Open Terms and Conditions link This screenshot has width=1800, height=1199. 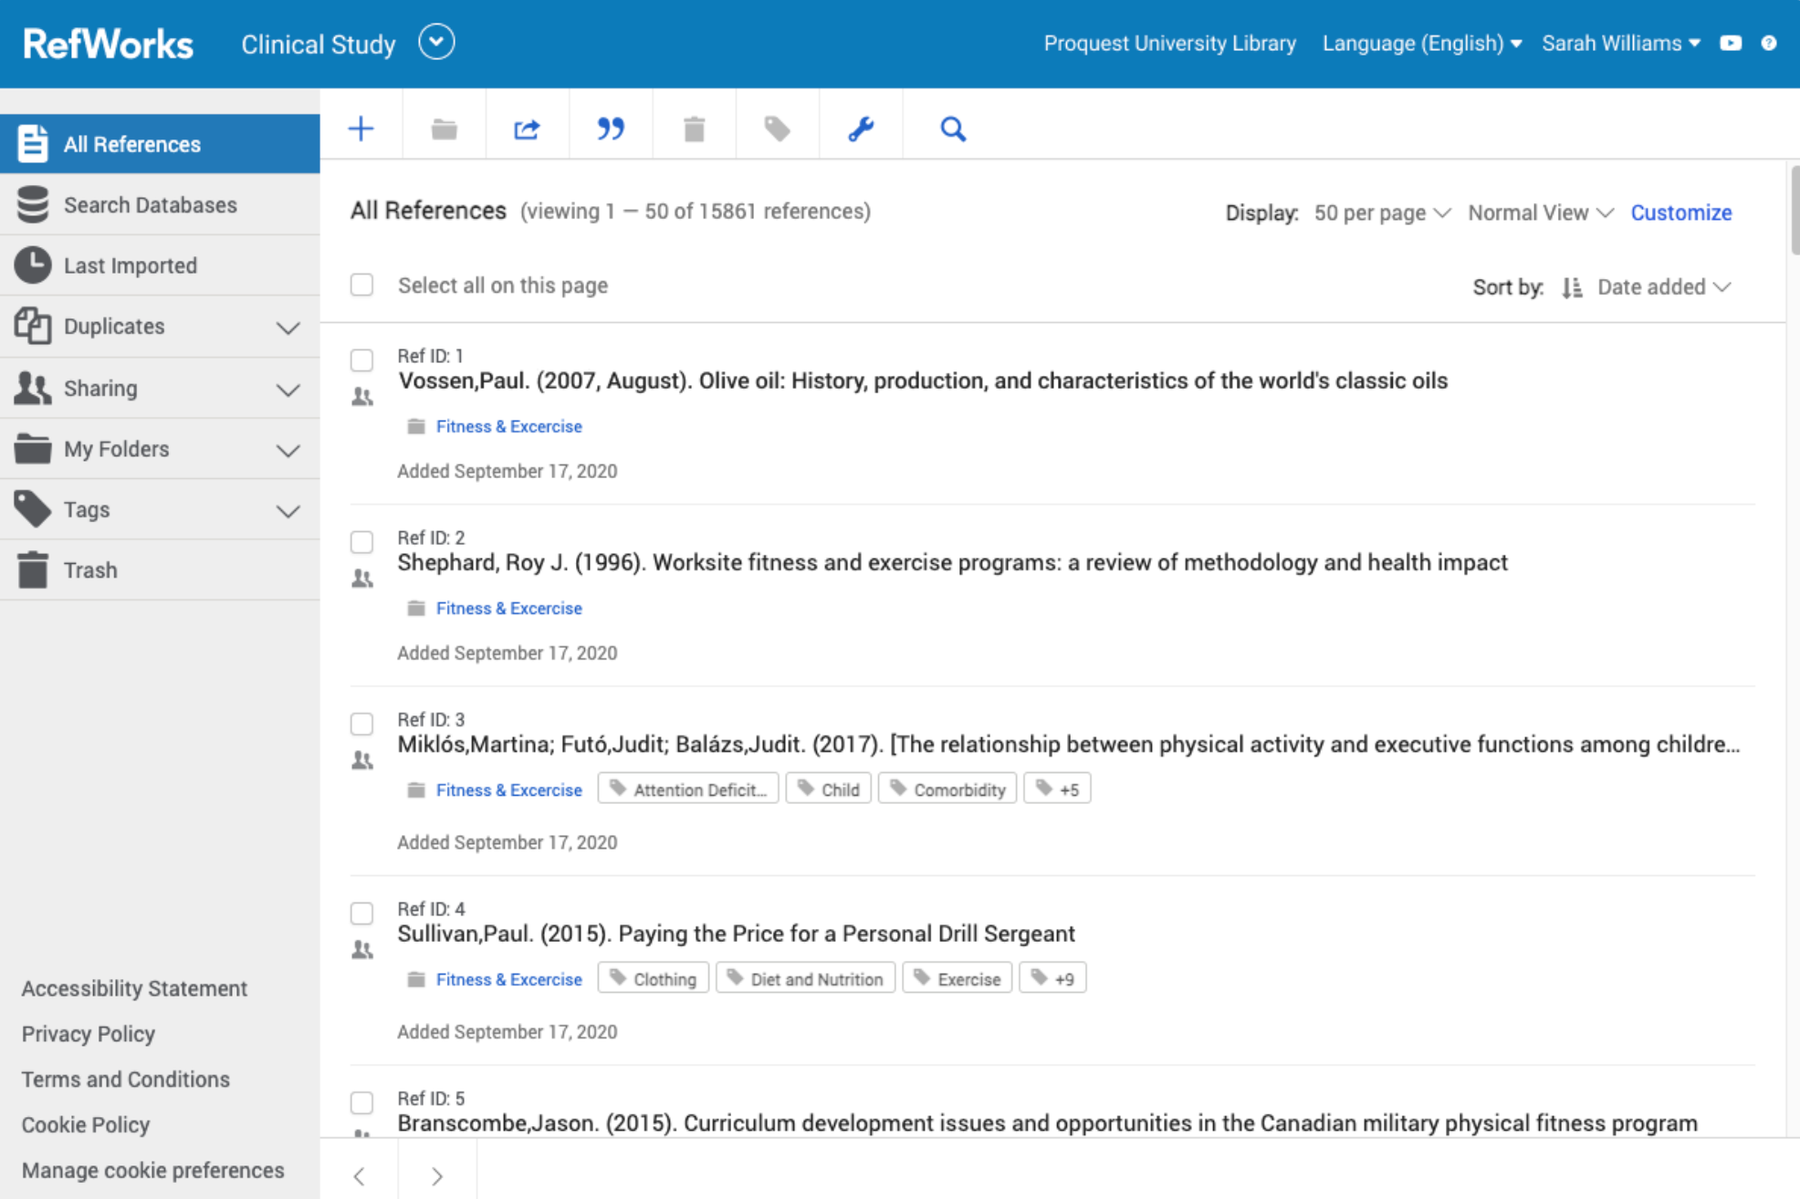(126, 1079)
